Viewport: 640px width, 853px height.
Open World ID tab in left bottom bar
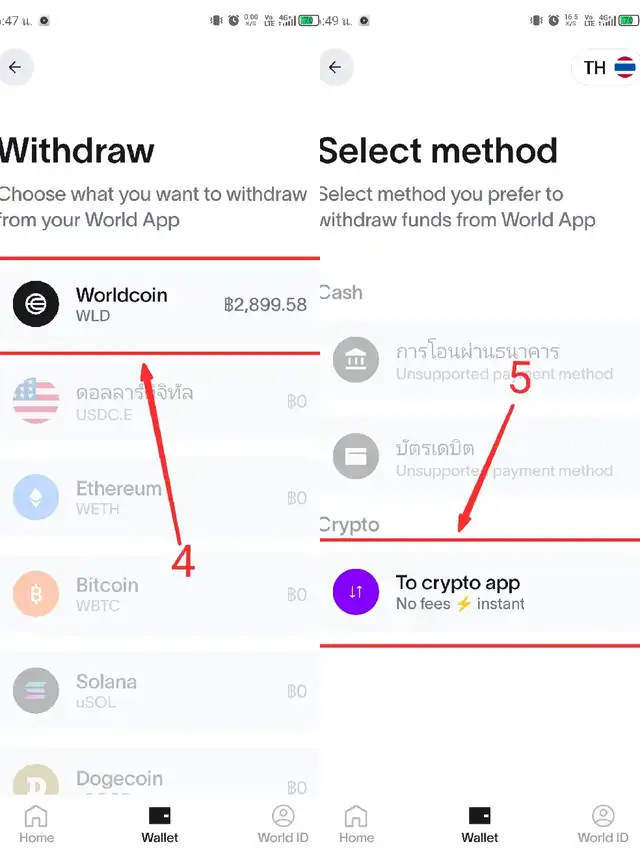(x=283, y=823)
